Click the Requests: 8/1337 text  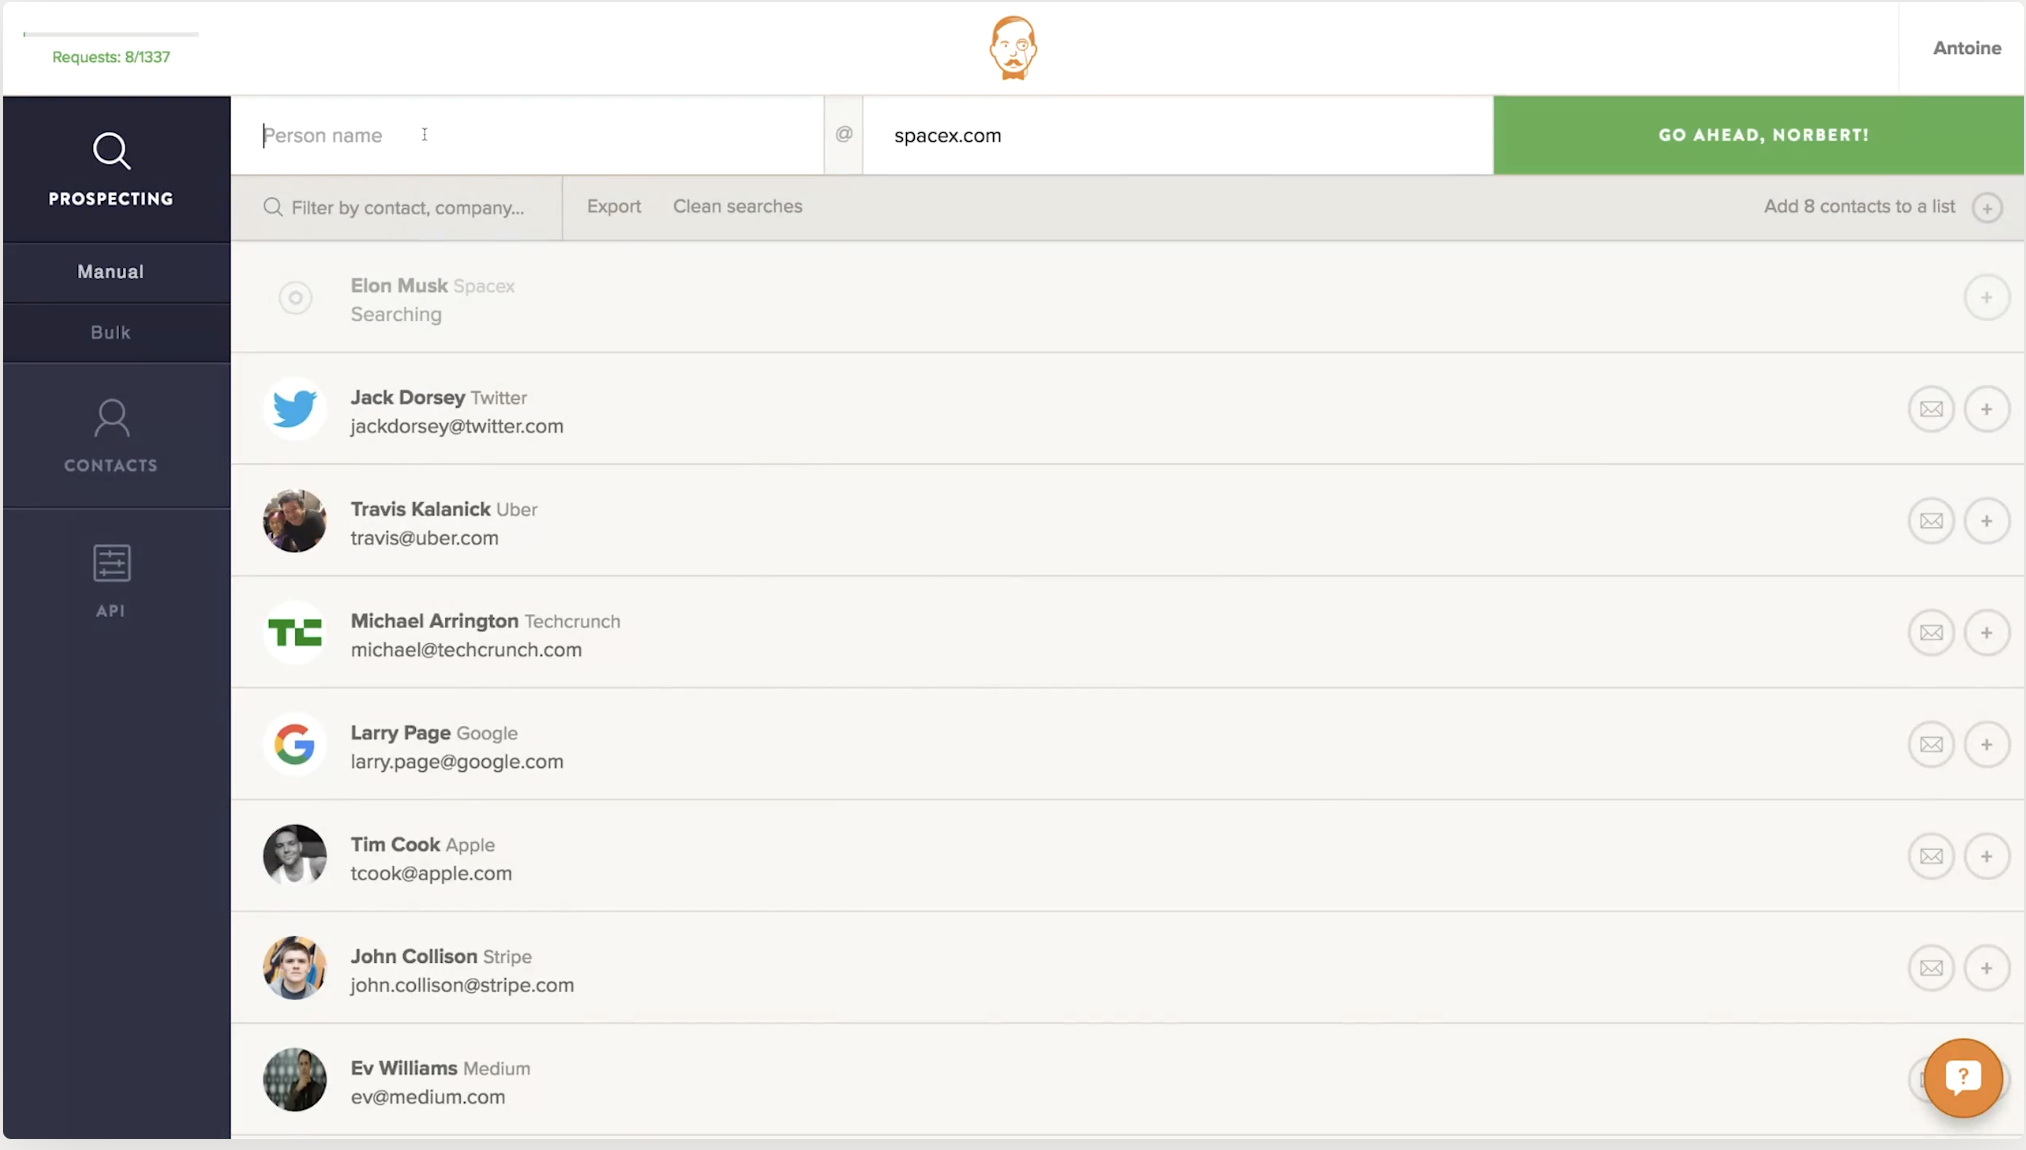point(111,57)
